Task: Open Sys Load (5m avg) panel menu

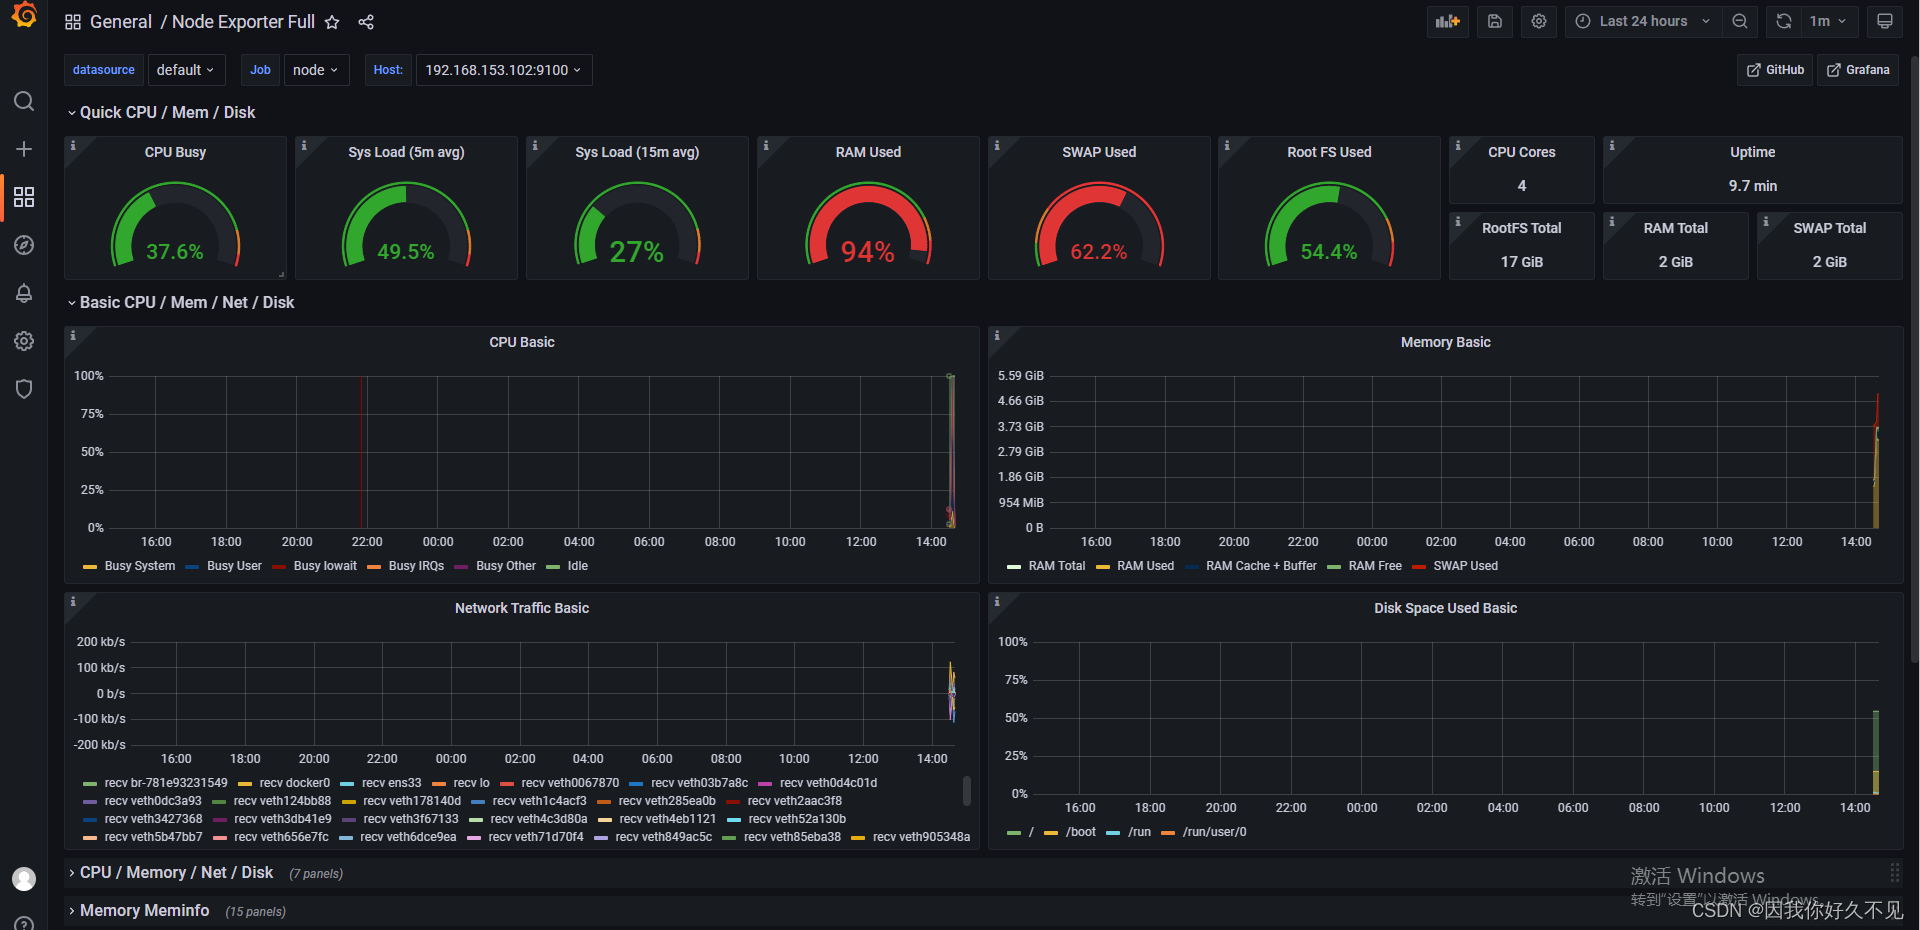Action: pyautogui.click(x=406, y=152)
